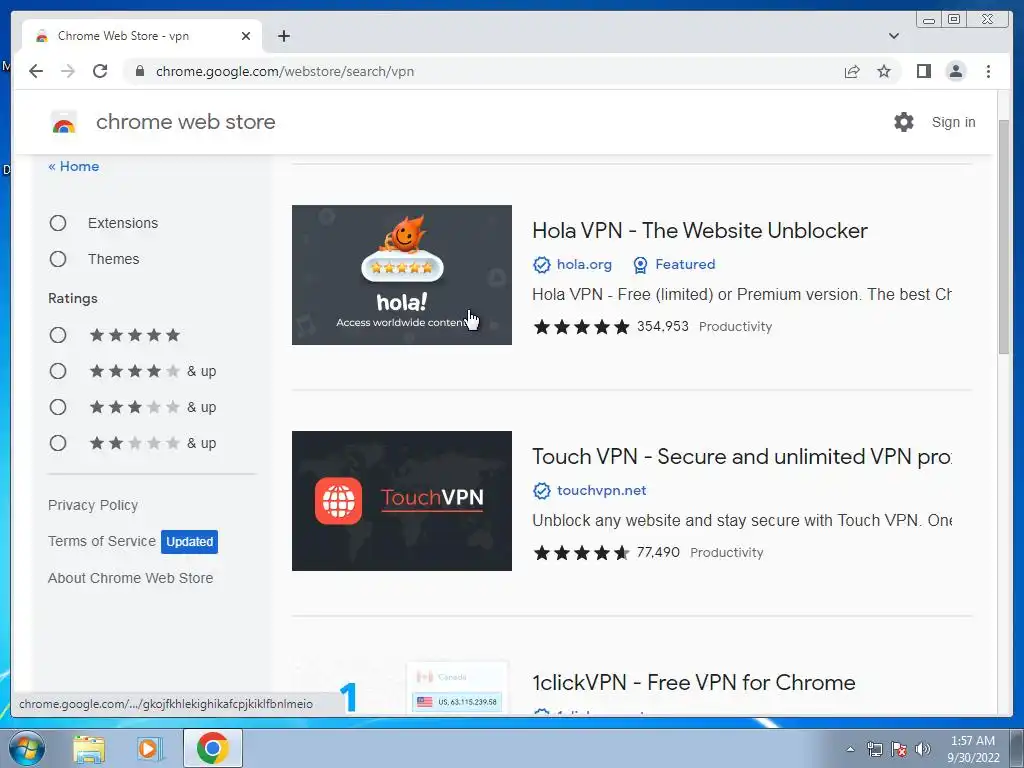Open Windows Explorer from the taskbar
The width and height of the screenshot is (1024, 768).
(89, 748)
